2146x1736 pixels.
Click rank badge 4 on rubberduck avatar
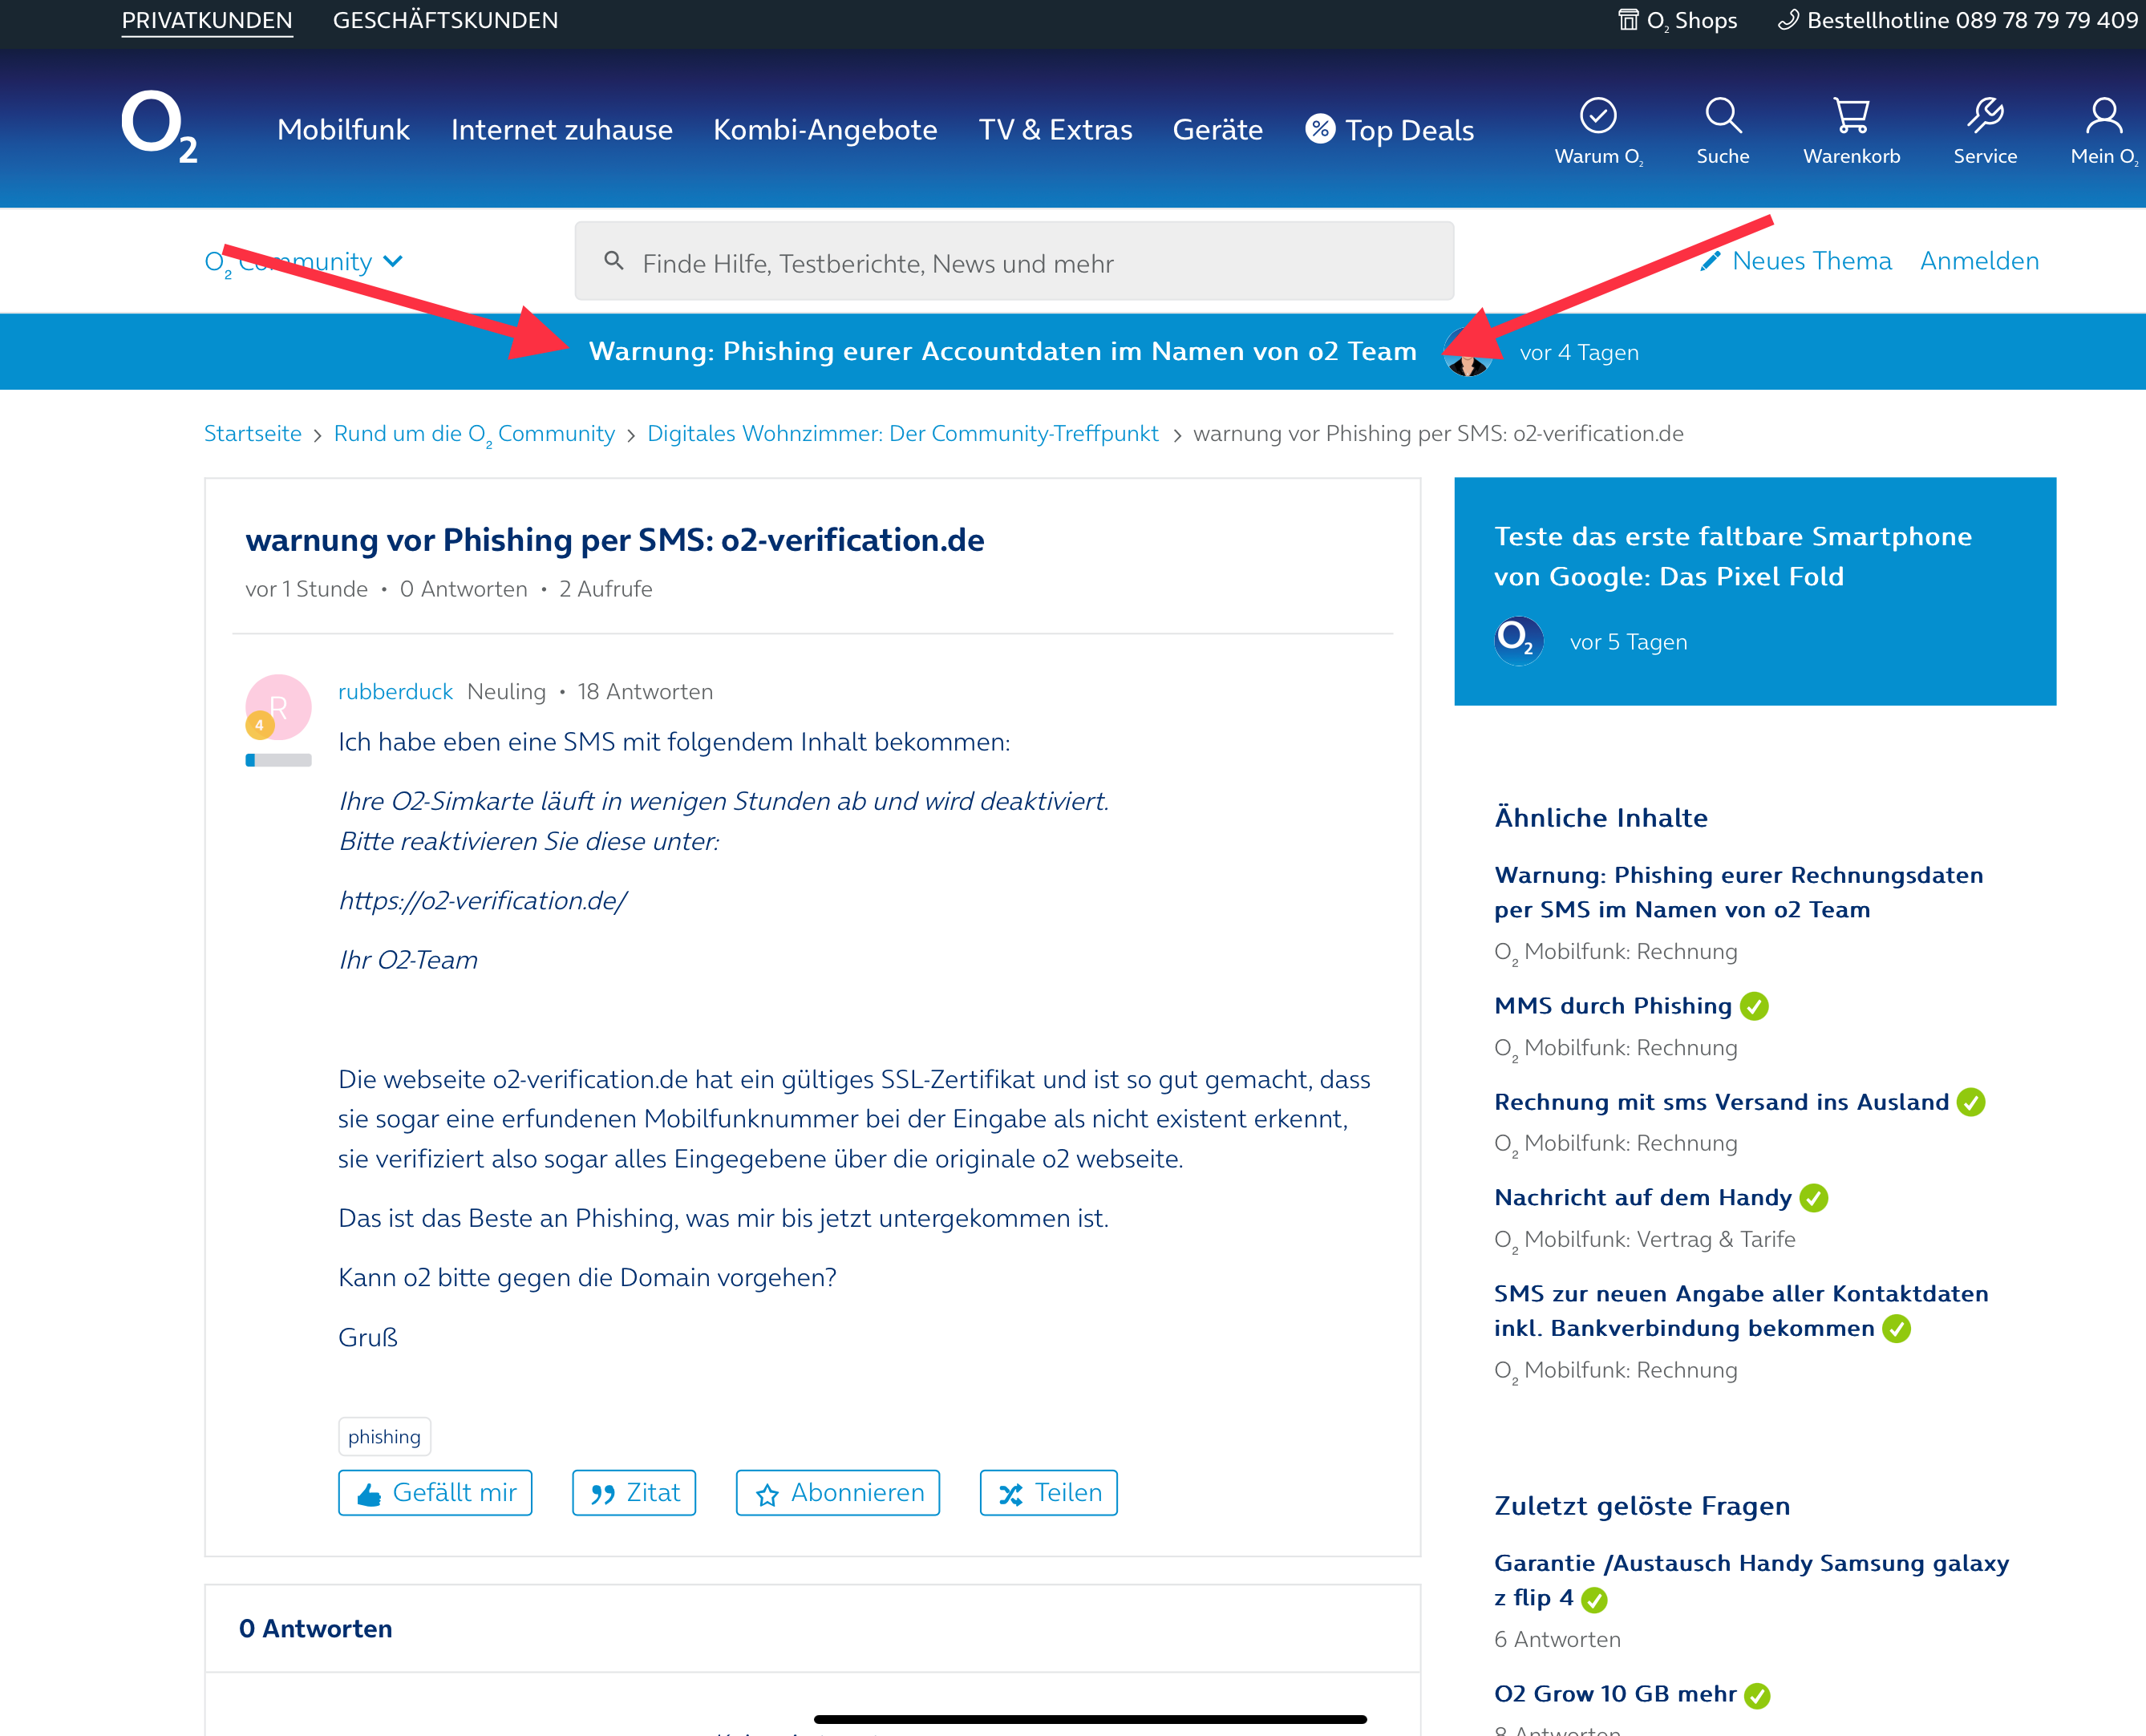(x=260, y=725)
